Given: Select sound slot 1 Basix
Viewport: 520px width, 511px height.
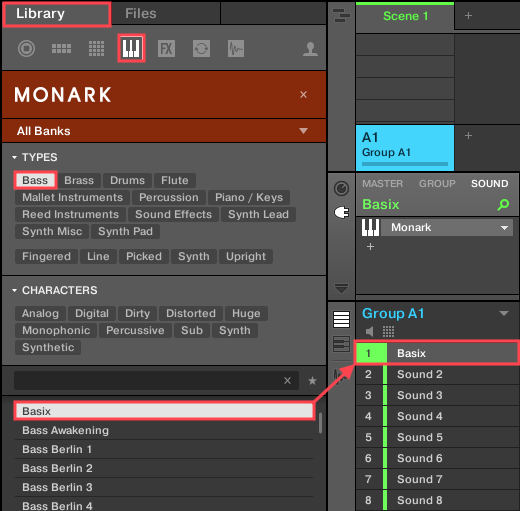Looking at the screenshot, I should pos(437,353).
